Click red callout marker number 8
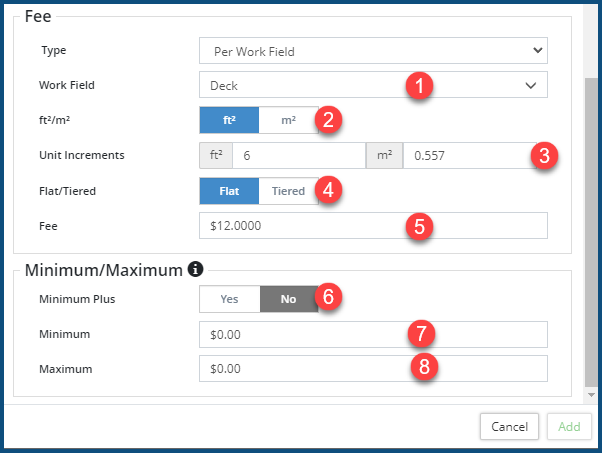The image size is (602, 453). pos(426,367)
